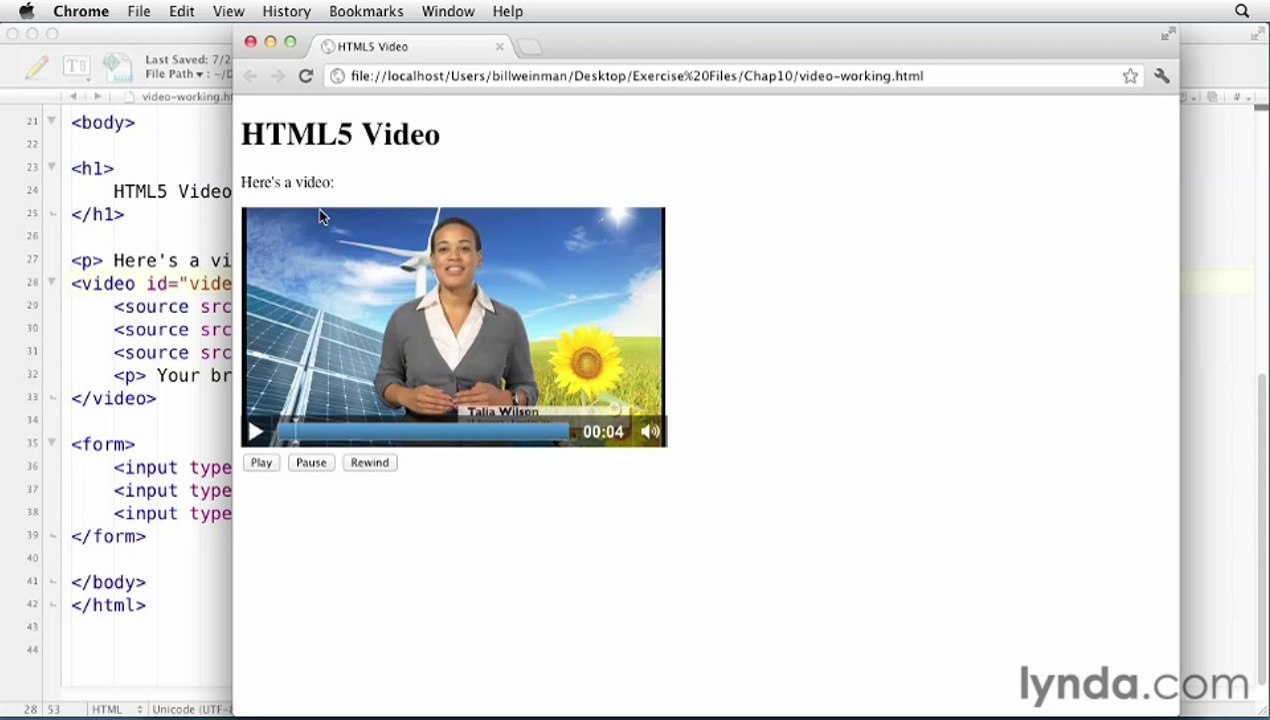Click next document arrow in editor navigation bar
The width and height of the screenshot is (1270, 720).
pos(97,96)
